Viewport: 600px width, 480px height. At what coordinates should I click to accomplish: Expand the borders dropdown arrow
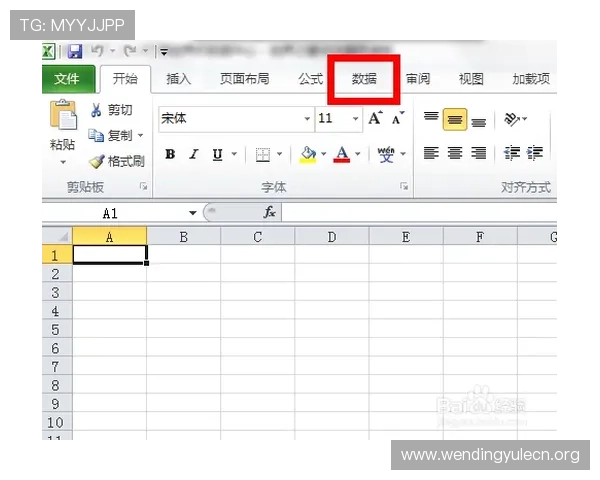[x=279, y=154]
